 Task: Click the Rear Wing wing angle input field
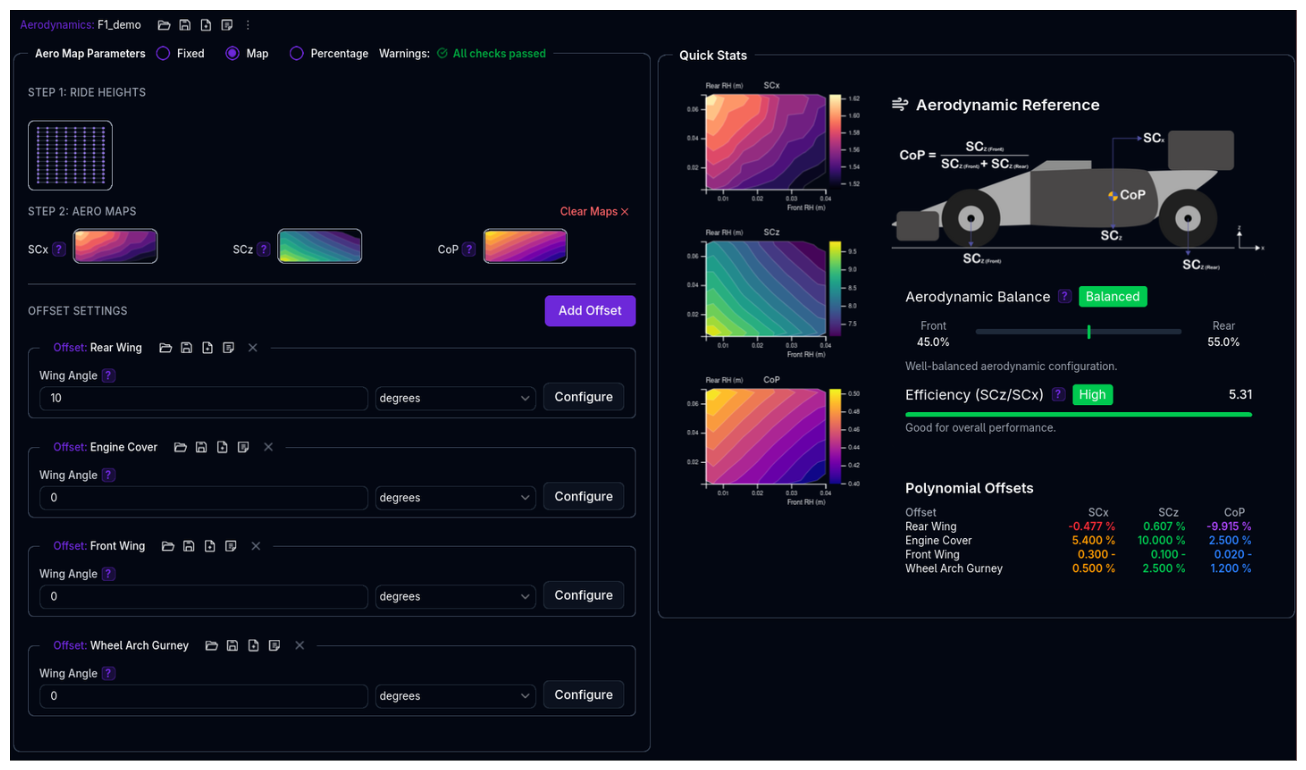pos(200,397)
